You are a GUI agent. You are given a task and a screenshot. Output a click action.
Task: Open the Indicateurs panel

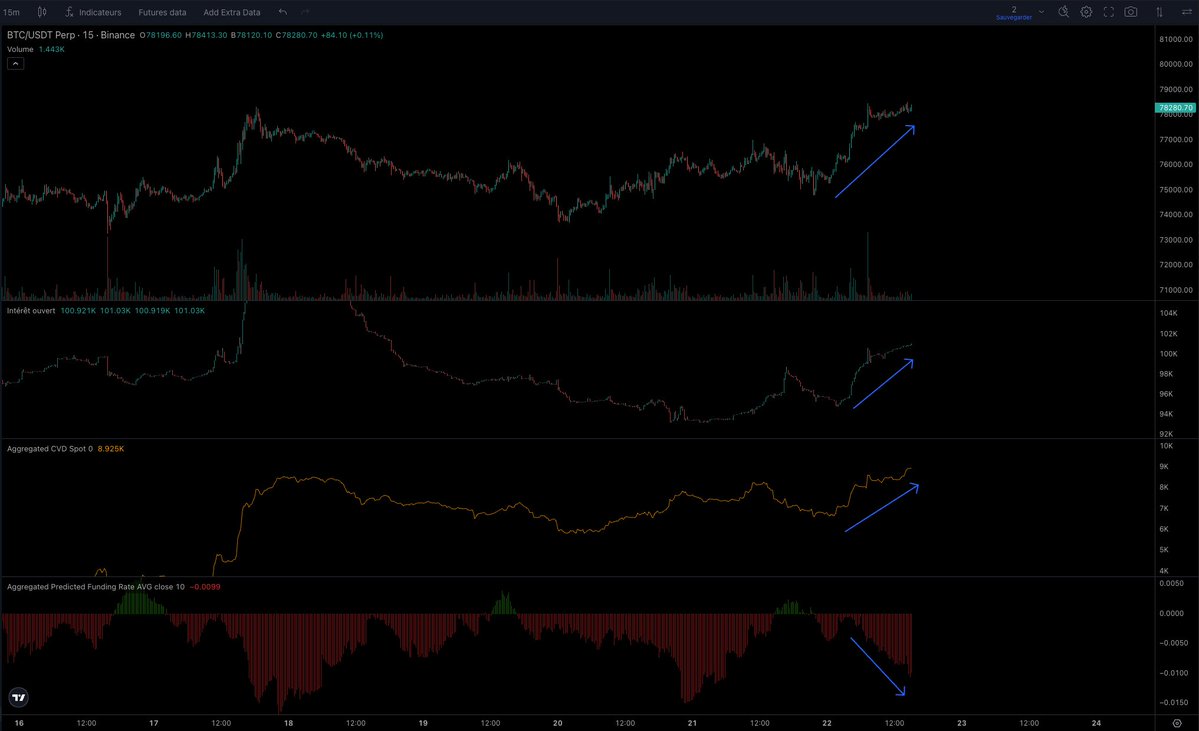click(x=93, y=12)
